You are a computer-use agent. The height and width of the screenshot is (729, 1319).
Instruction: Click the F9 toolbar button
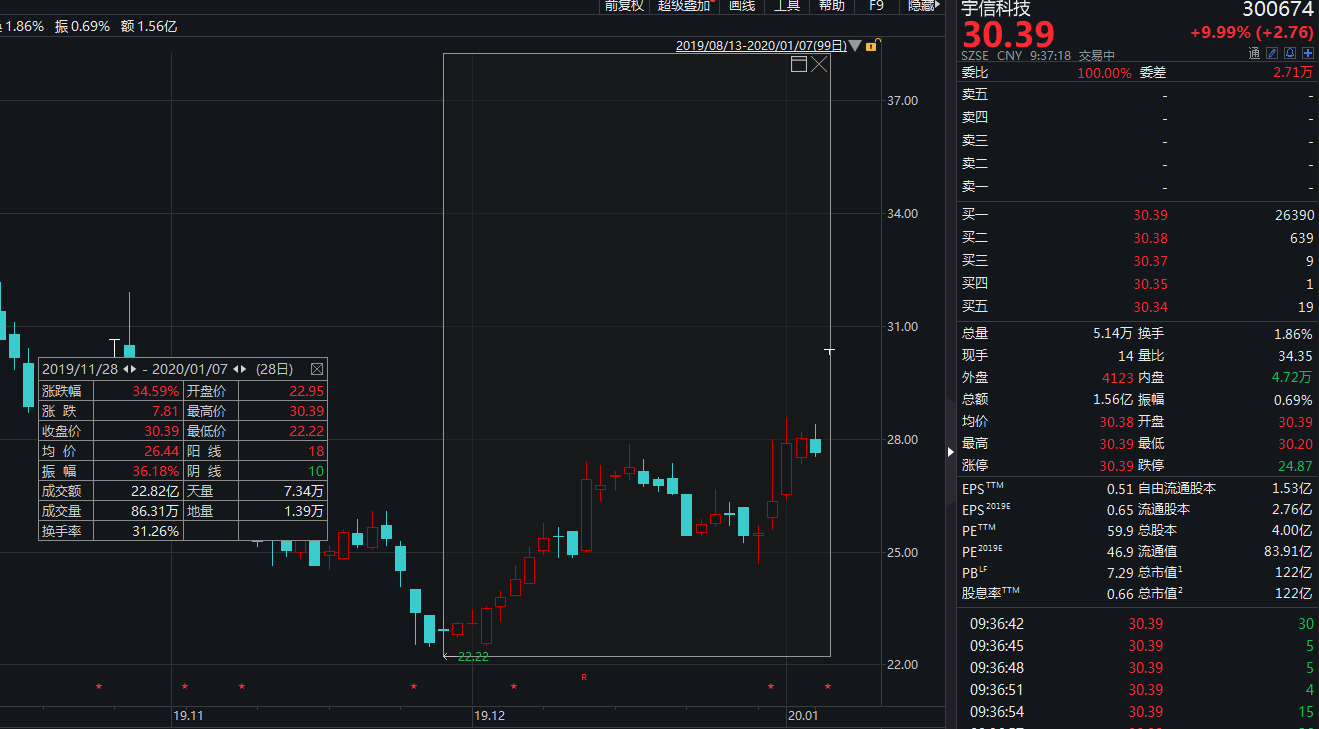coord(876,6)
